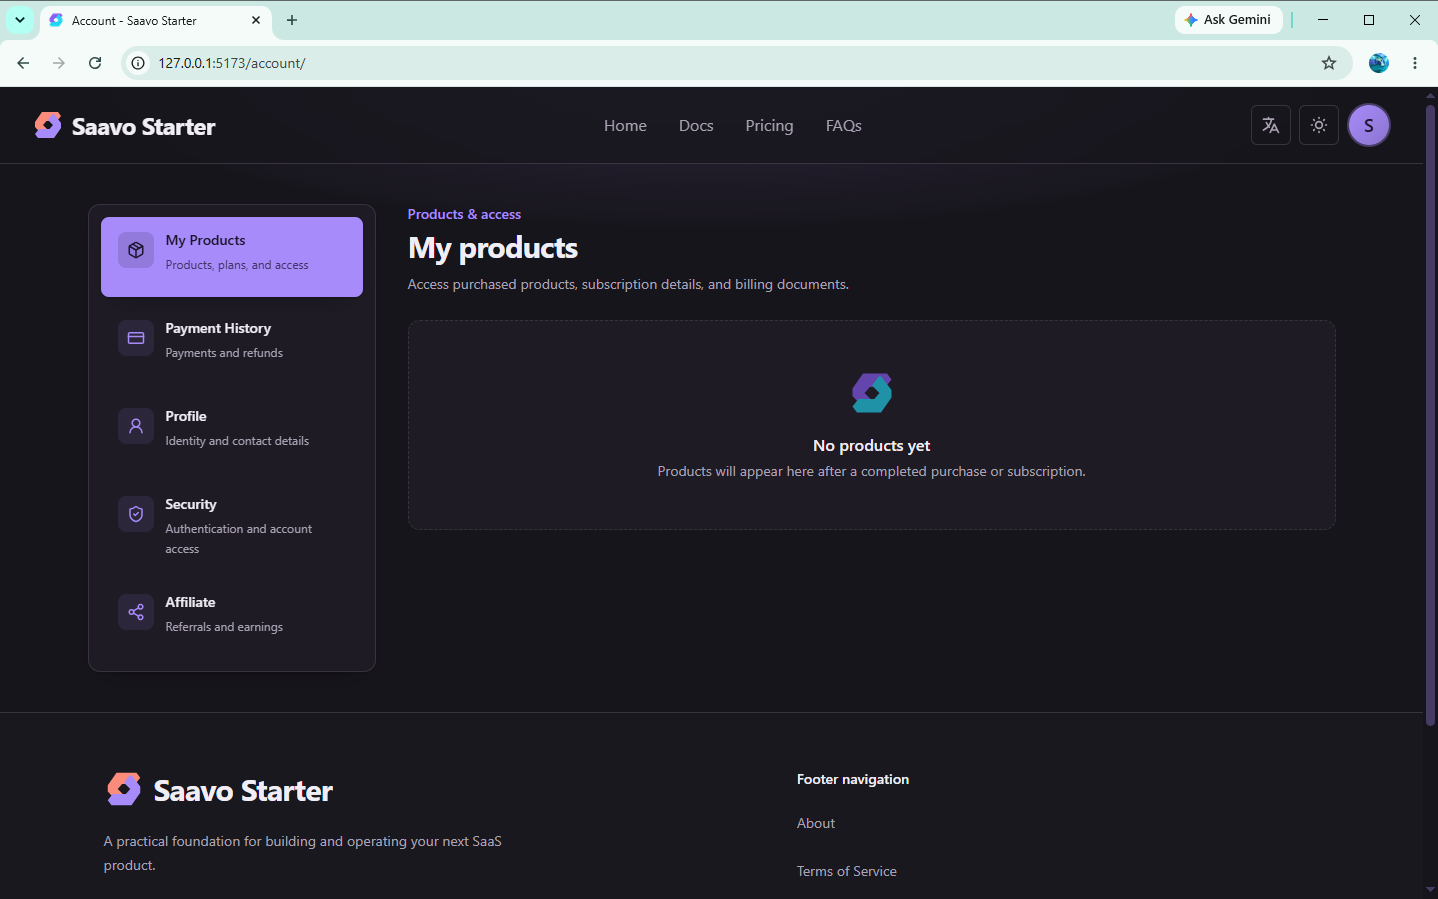The width and height of the screenshot is (1438, 899).
Task: Open the About footer link
Action: pos(816,823)
